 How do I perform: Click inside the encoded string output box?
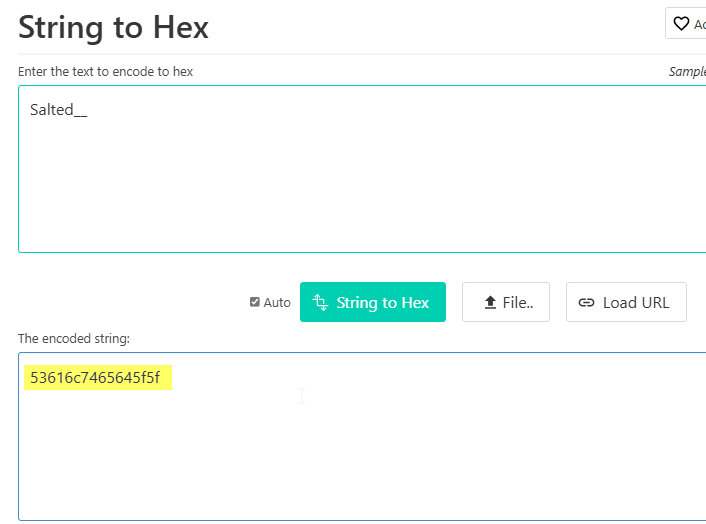point(362,437)
